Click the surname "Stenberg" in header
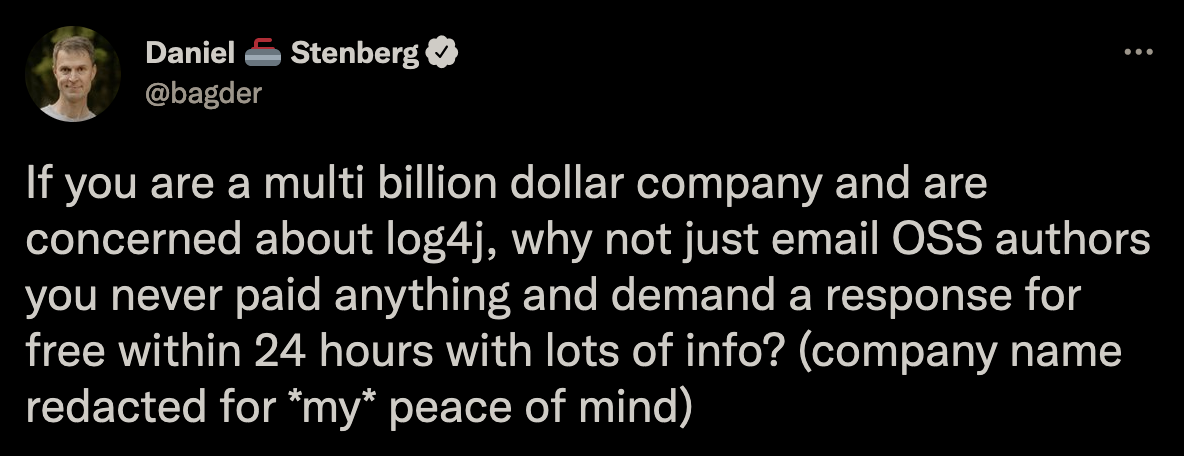1184x456 pixels. 354,54
